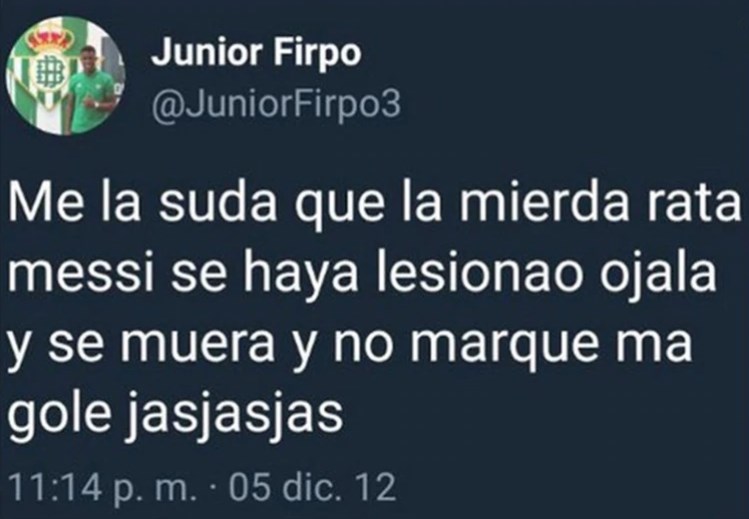Click the player in green shirt in avatar
The image size is (749, 519).
[x=91, y=88]
